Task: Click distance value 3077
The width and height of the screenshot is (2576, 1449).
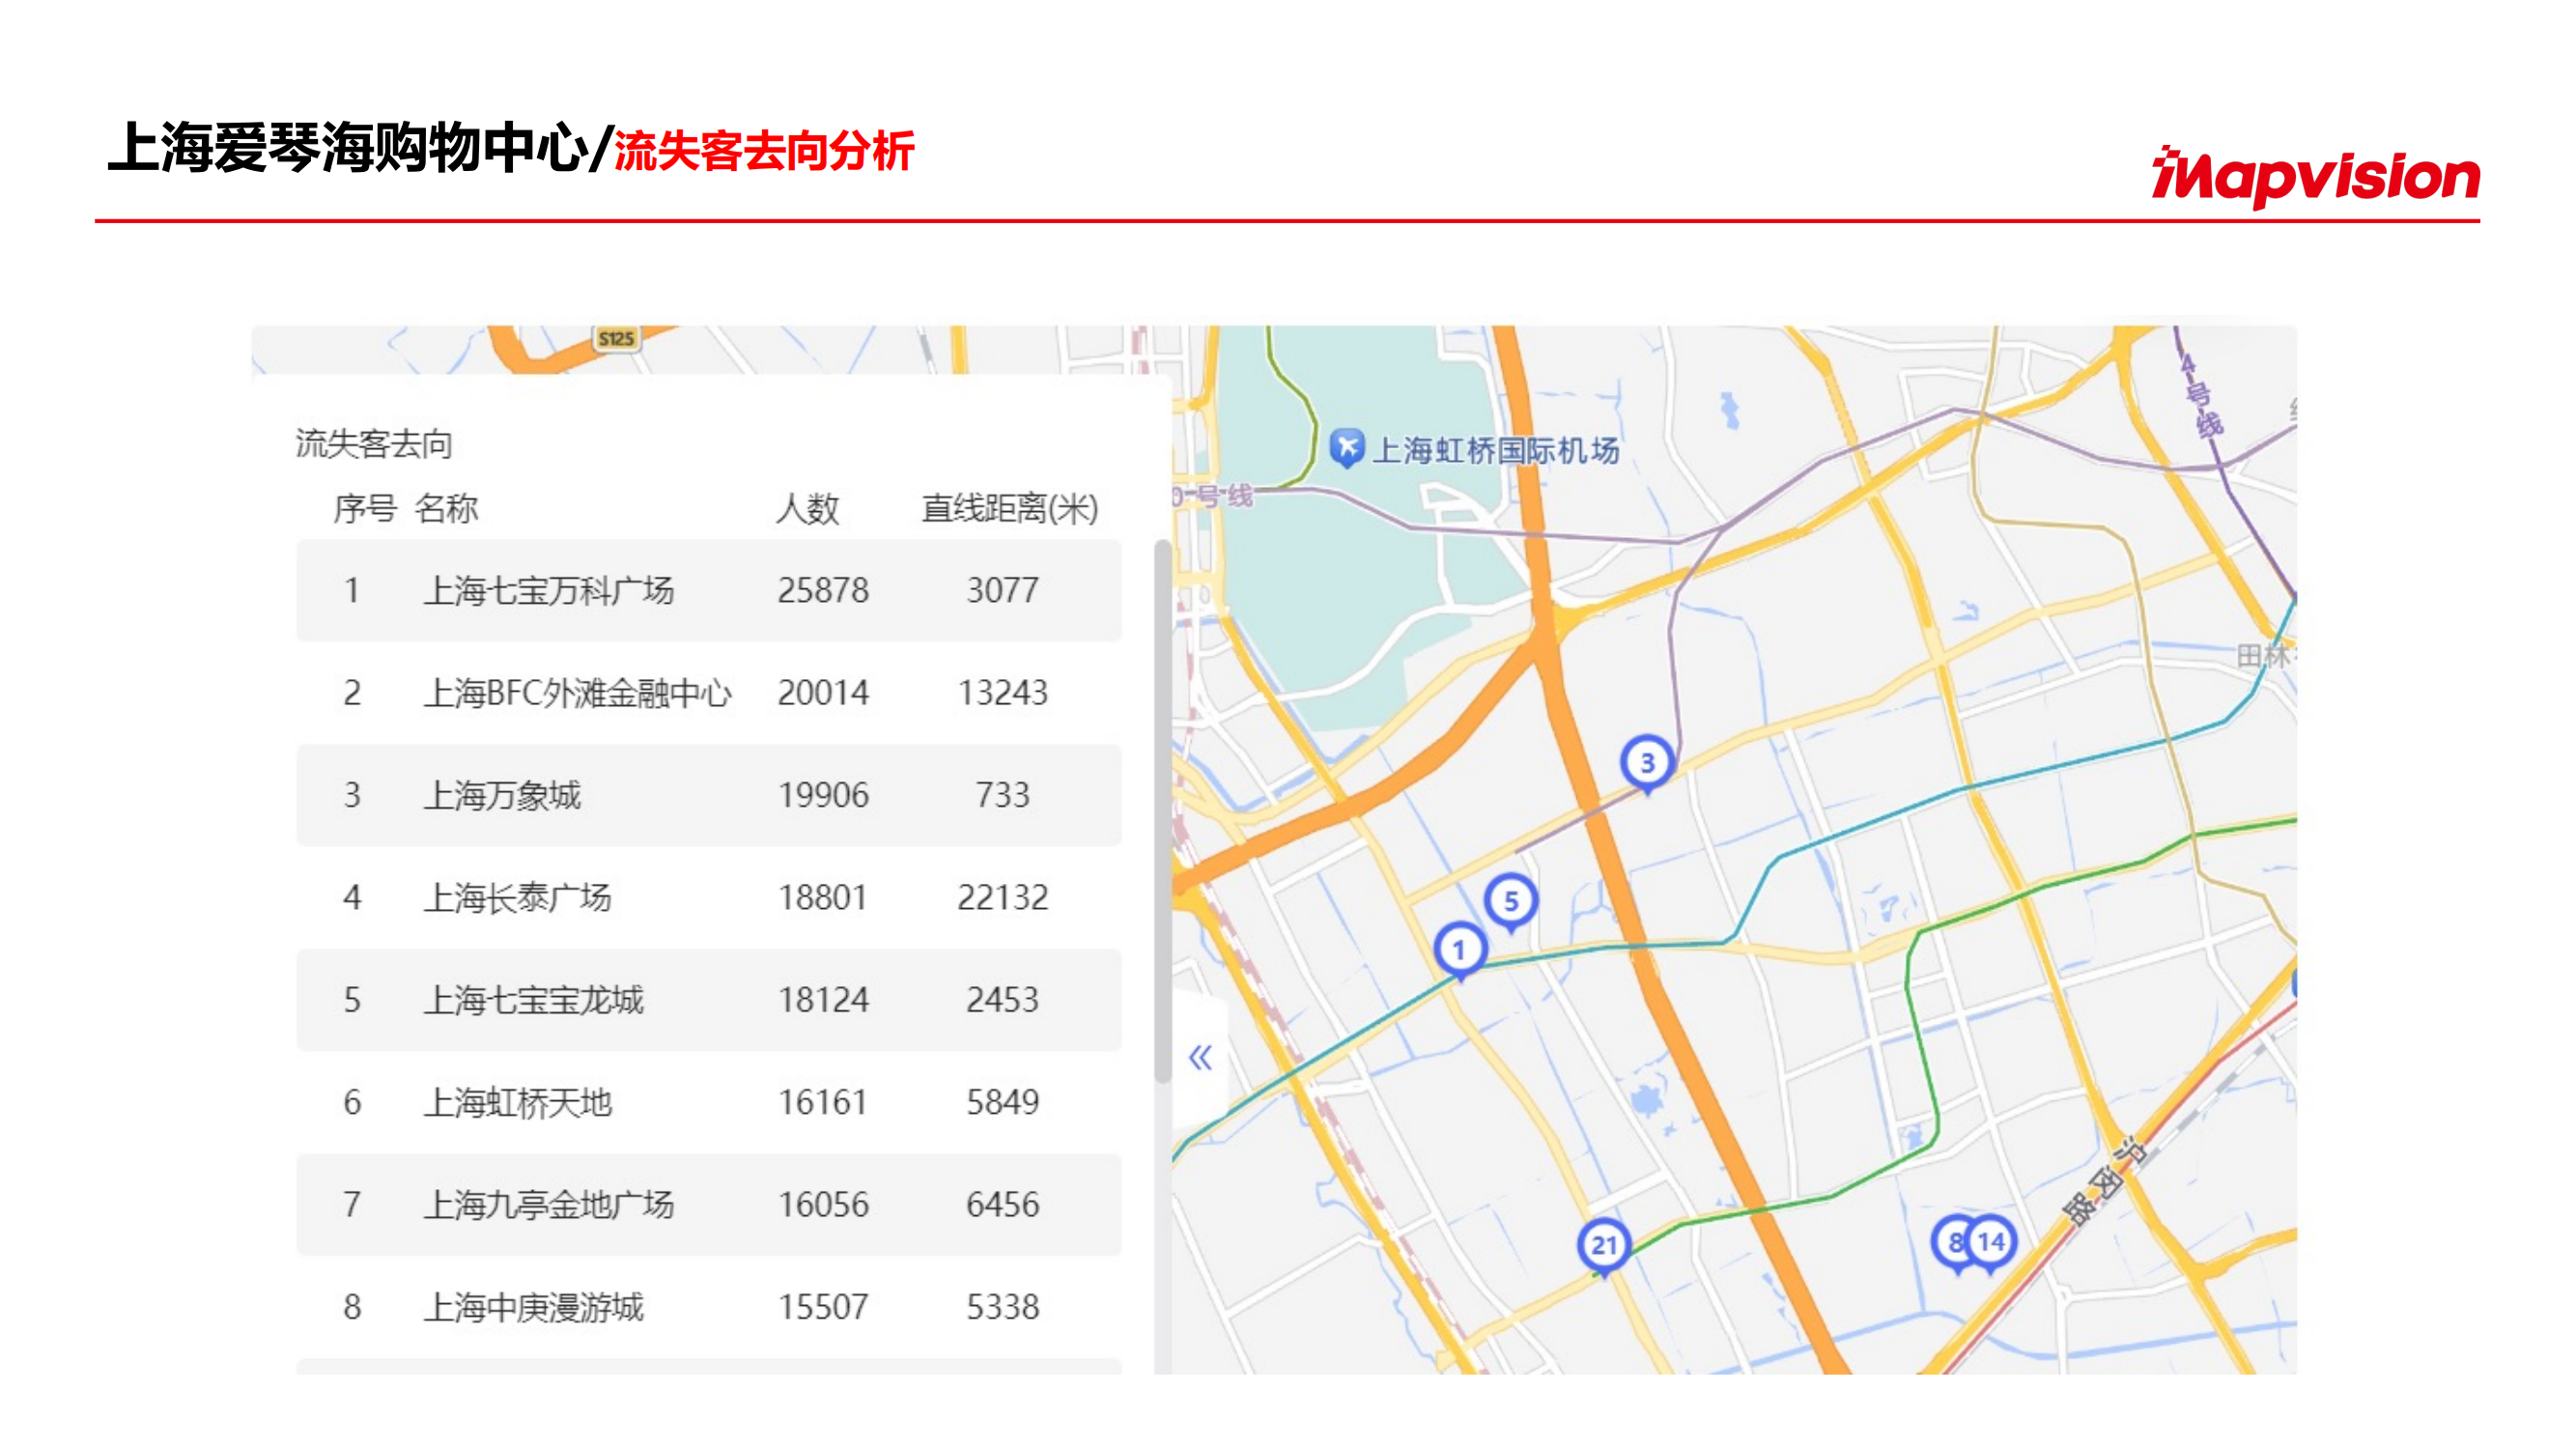Action: pos(1003,590)
